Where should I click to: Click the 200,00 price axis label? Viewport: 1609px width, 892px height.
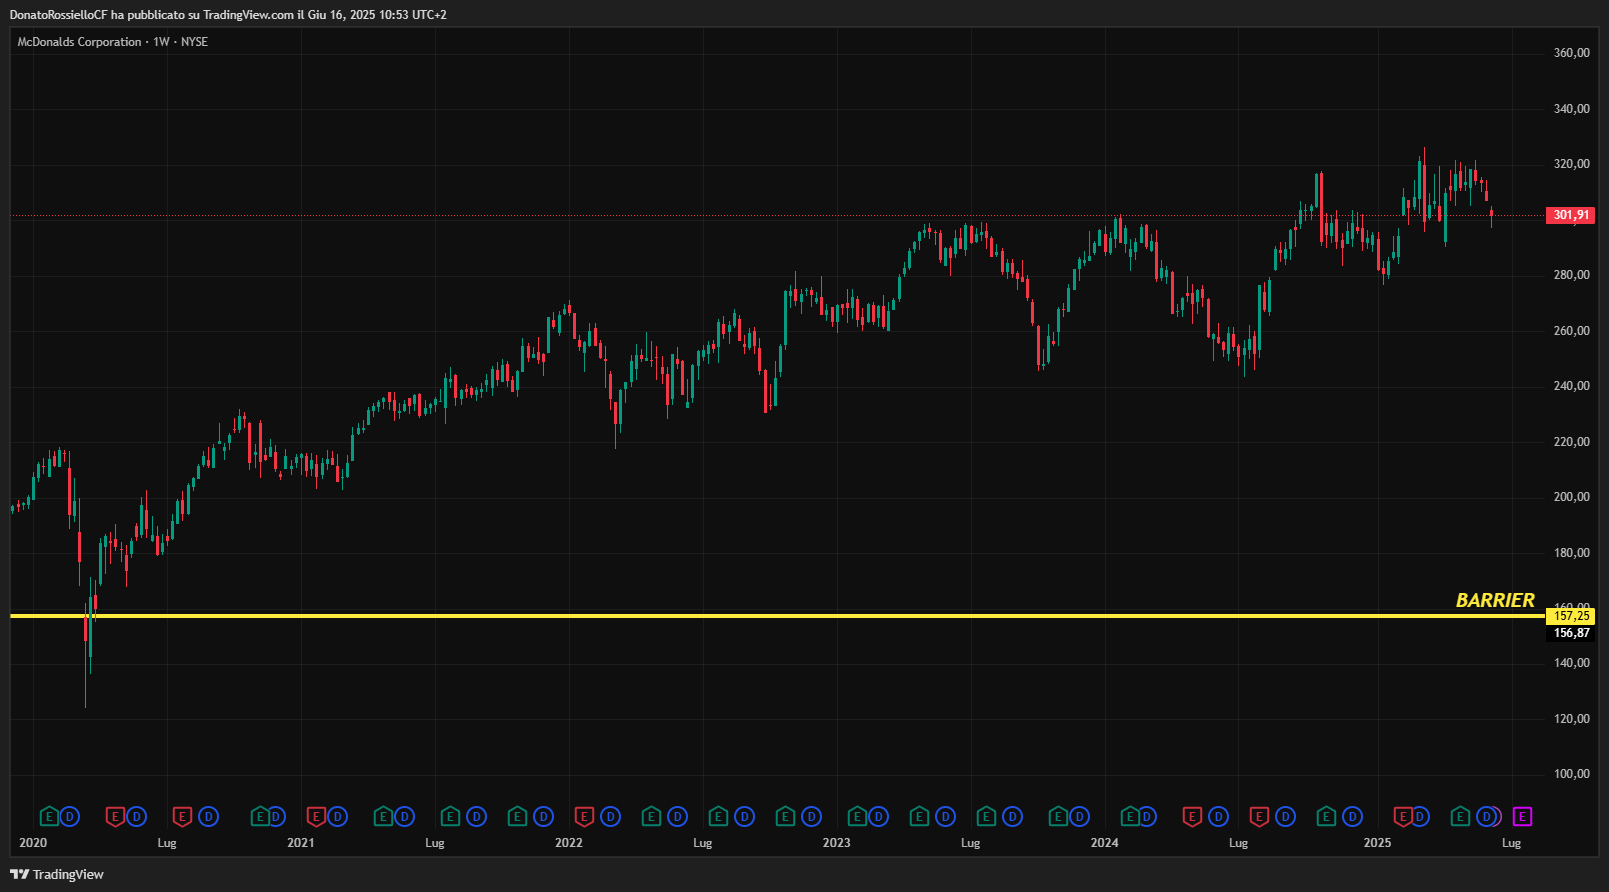pos(1572,497)
